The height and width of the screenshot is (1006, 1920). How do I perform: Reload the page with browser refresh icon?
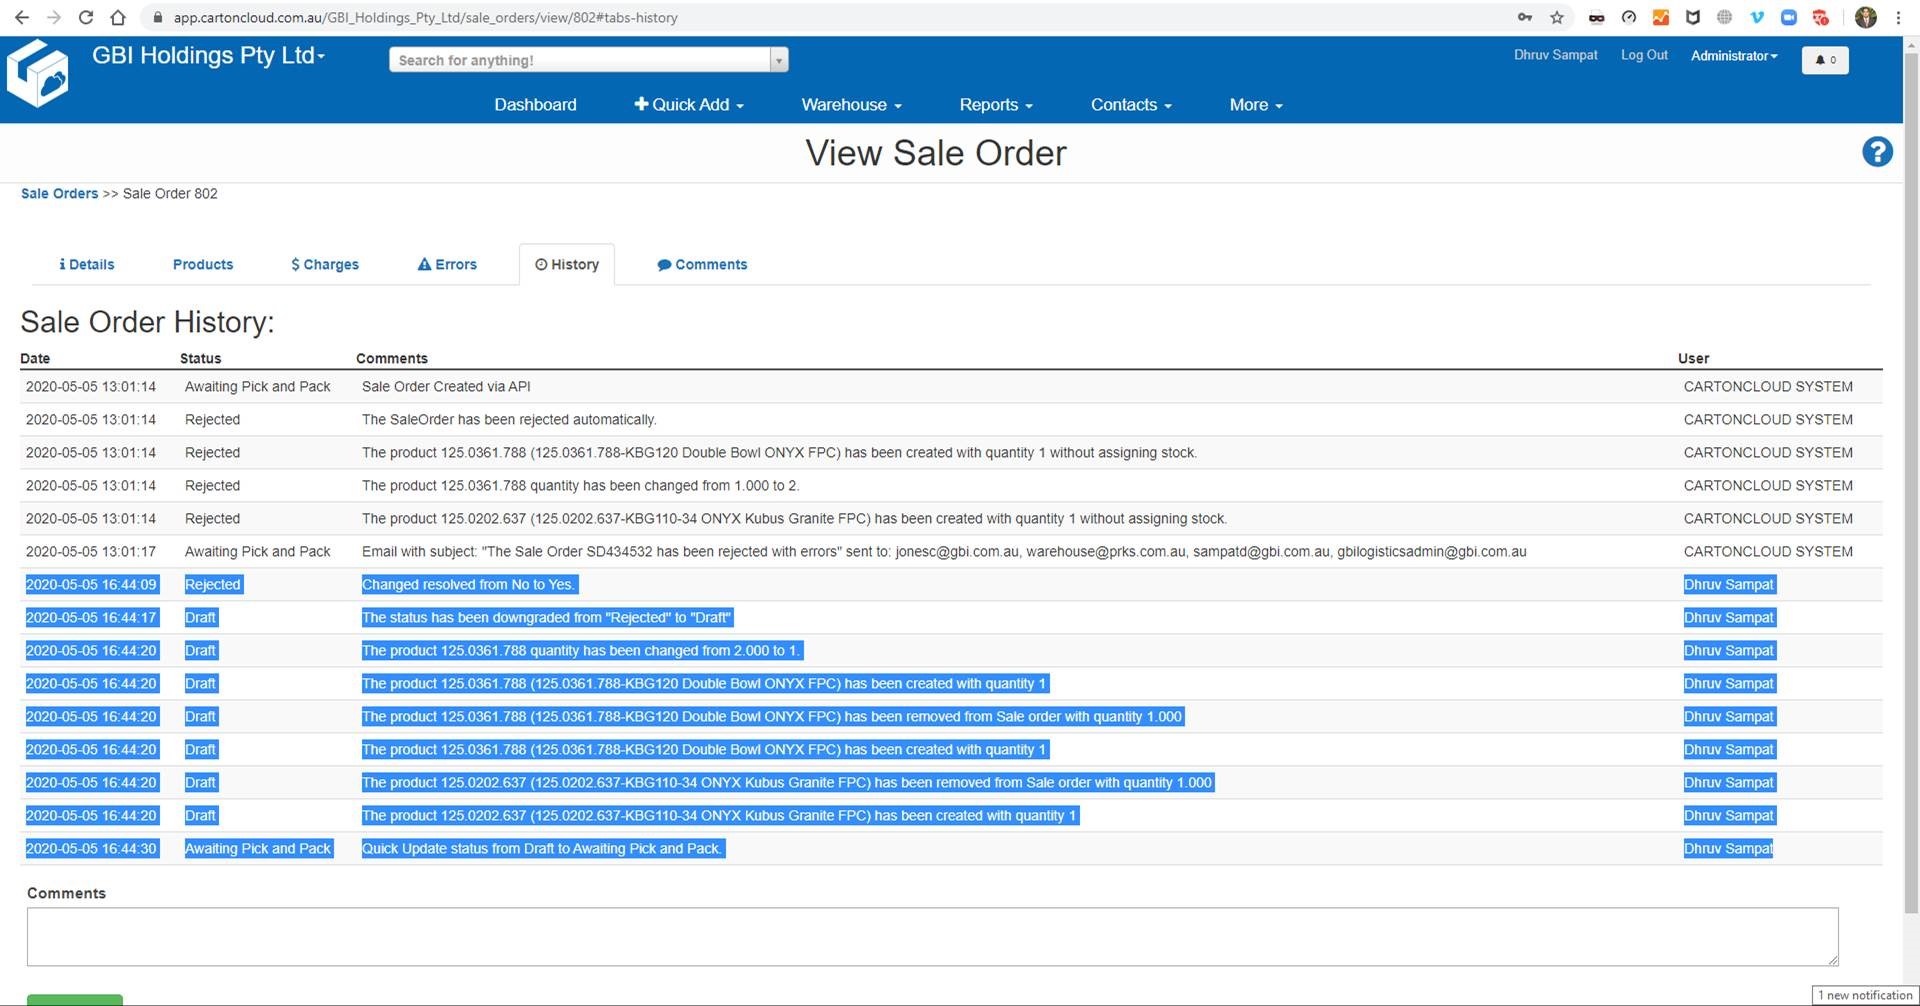coord(86,17)
